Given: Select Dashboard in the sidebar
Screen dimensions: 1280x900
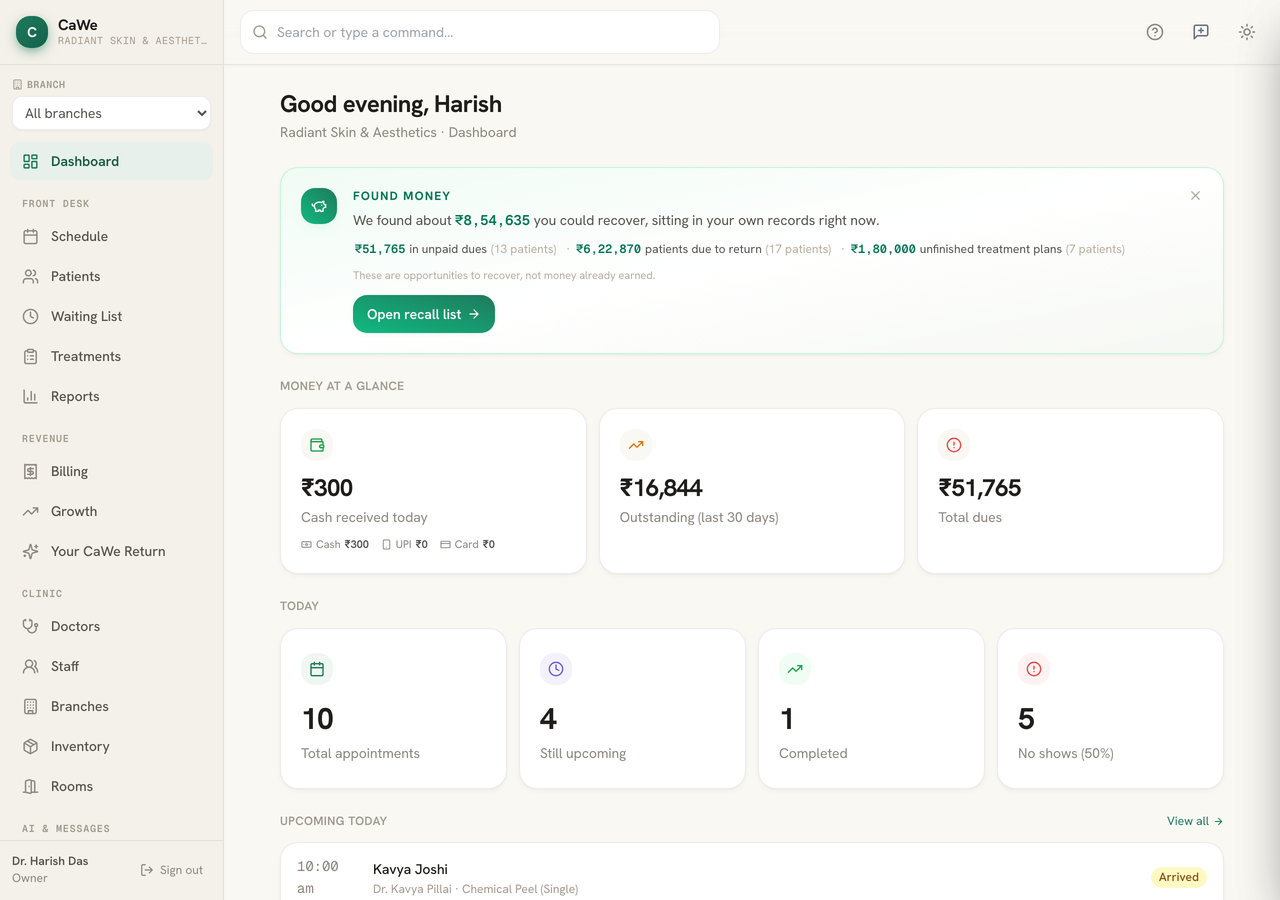Looking at the screenshot, I should click(112, 161).
